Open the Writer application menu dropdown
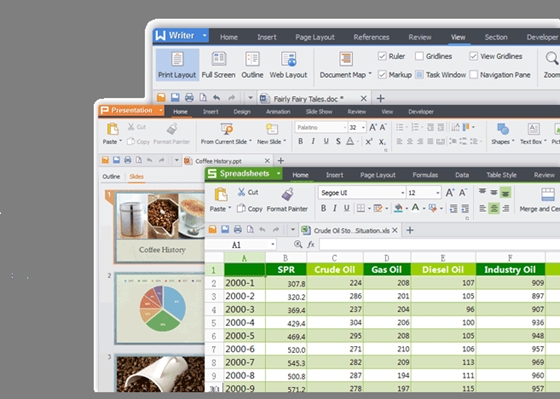The image size is (560, 399). [x=204, y=35]
